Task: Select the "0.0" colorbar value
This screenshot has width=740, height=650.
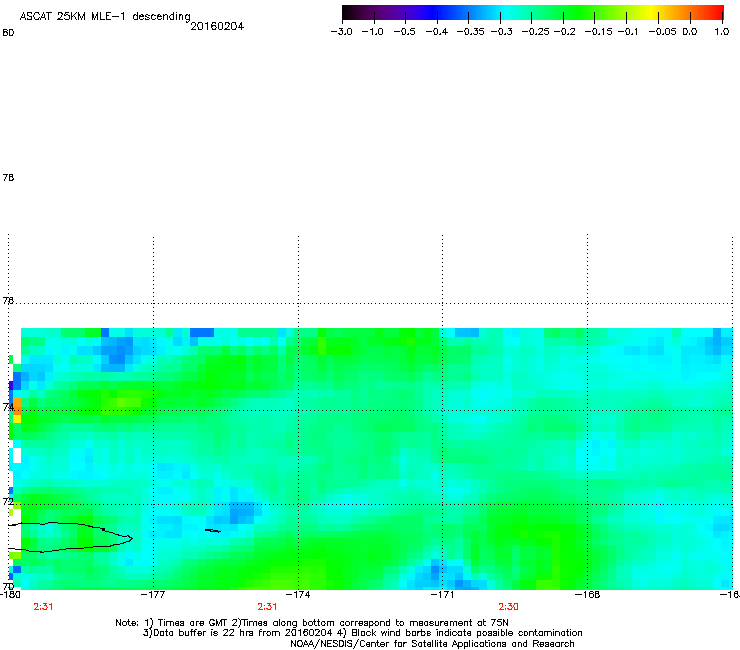Action: pyautogui.click(x=690, y=32)
